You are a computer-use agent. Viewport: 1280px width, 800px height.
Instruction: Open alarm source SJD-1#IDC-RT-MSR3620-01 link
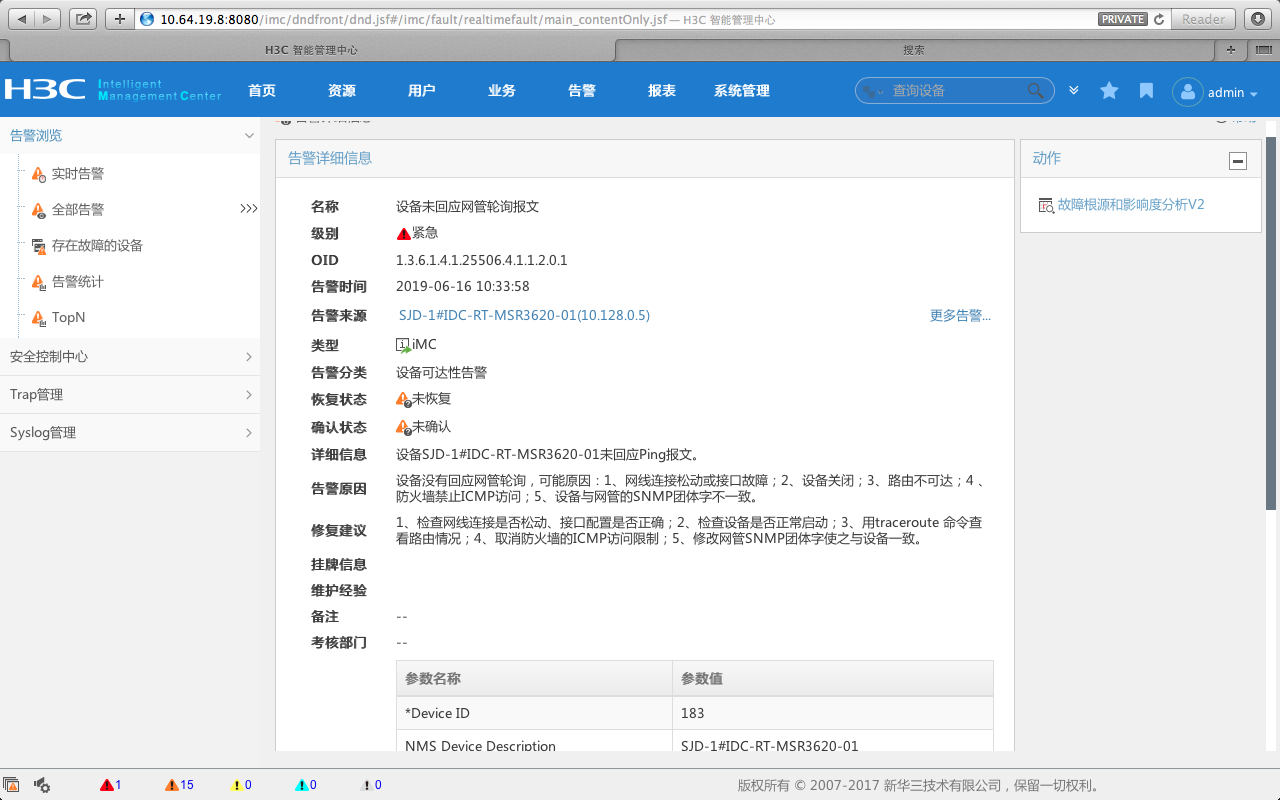pyautogui.click(x=524, y=315)
